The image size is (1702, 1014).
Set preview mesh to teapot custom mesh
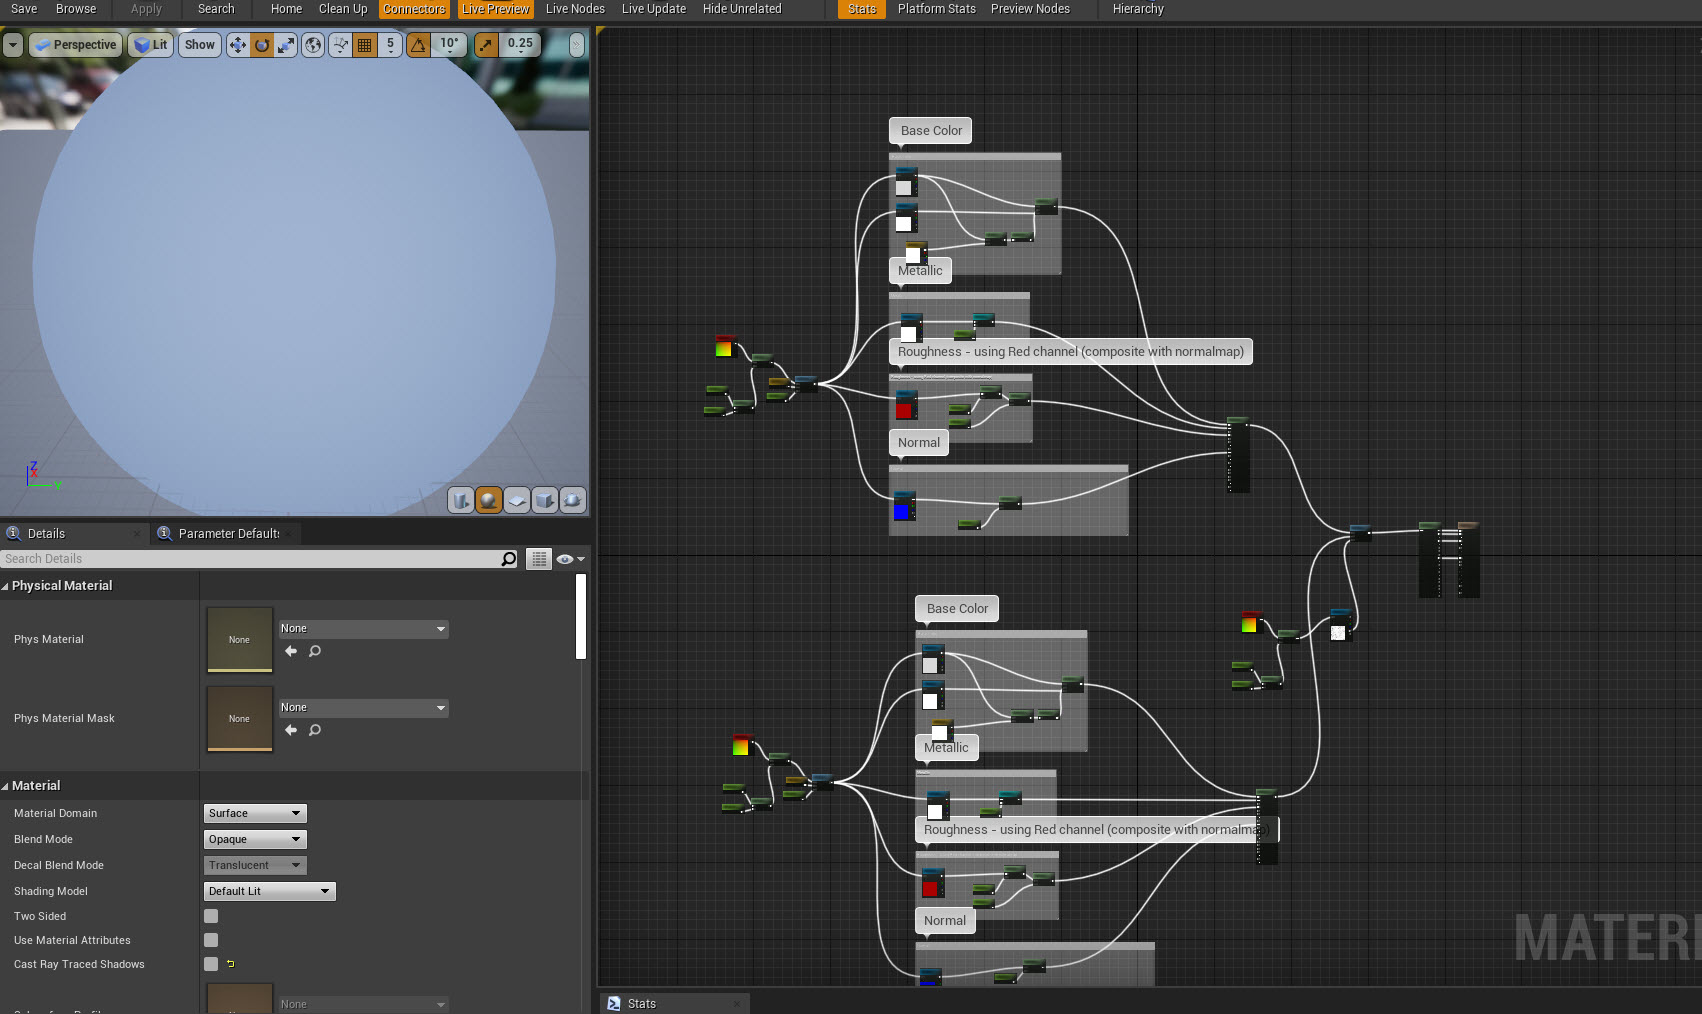tap(572, 500)
